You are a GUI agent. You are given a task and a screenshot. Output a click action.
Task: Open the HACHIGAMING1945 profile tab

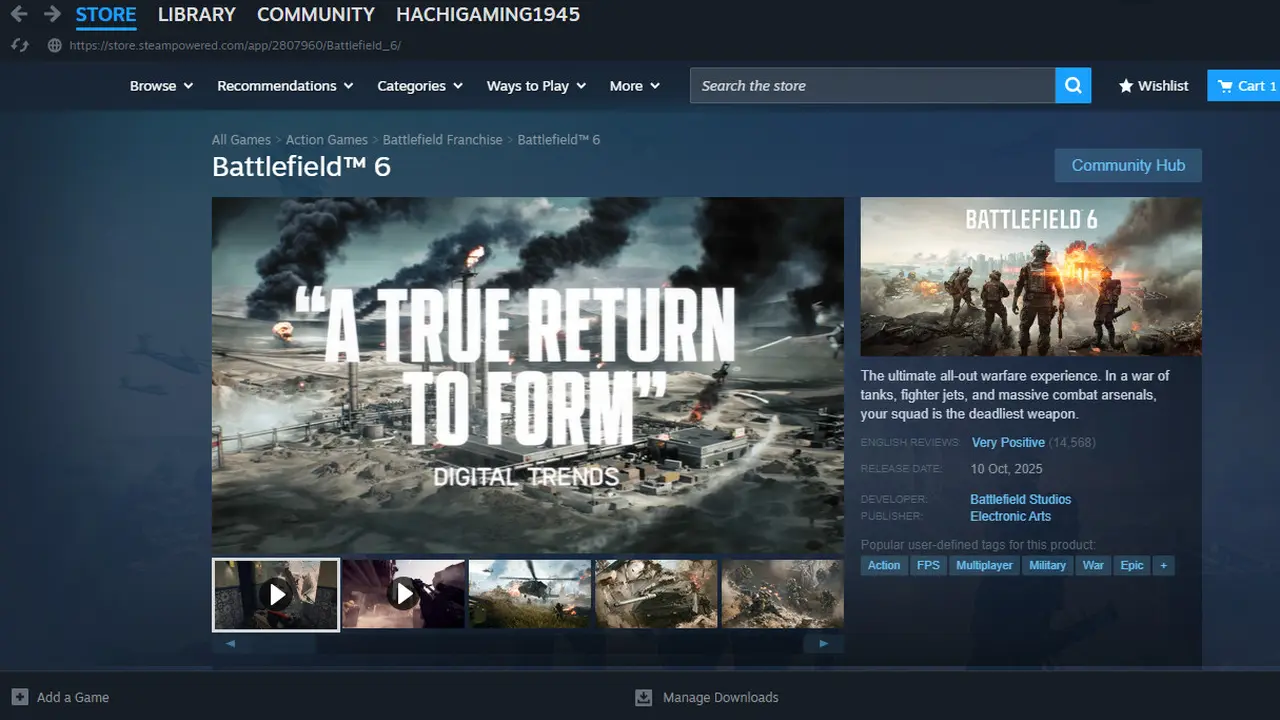point(488,15)
